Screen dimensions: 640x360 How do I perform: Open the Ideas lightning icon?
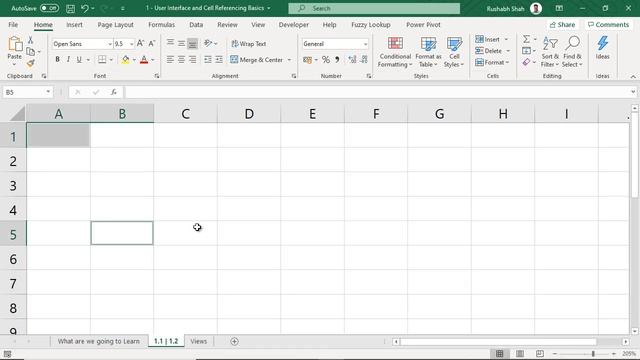pos(602,43)
